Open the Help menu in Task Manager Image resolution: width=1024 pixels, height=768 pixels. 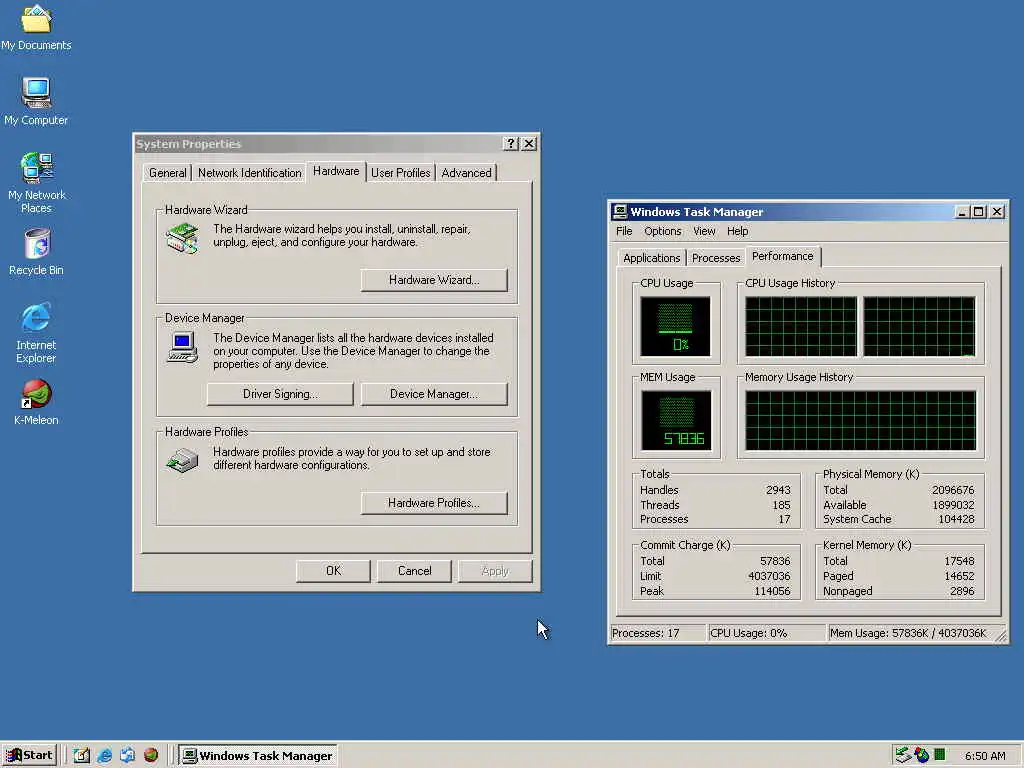[x=737, y=231]
